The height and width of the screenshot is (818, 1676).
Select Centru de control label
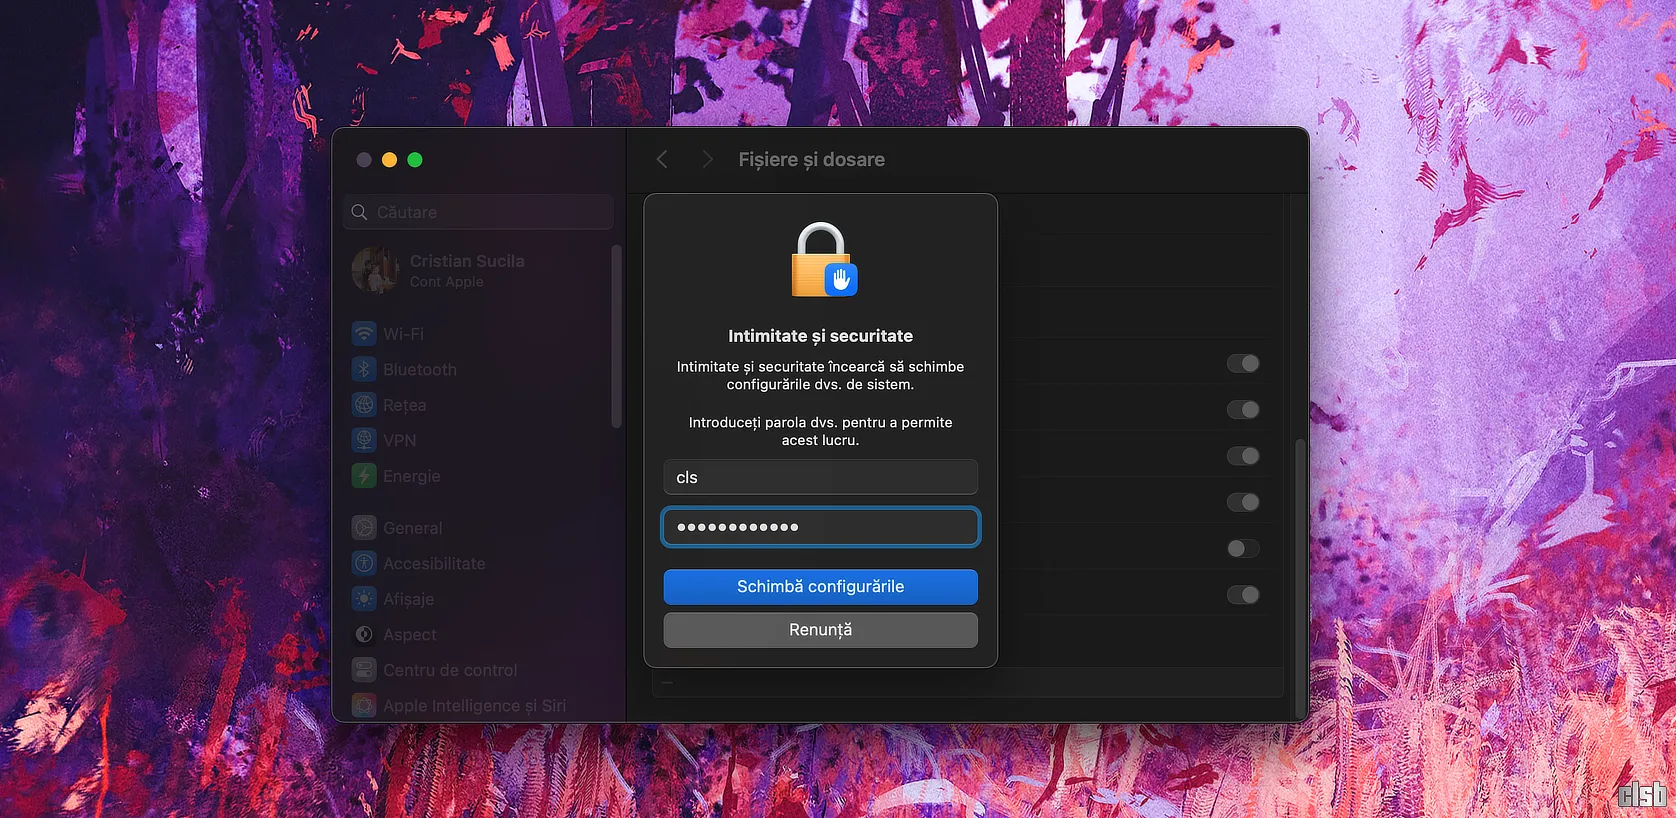click(450, 670)
